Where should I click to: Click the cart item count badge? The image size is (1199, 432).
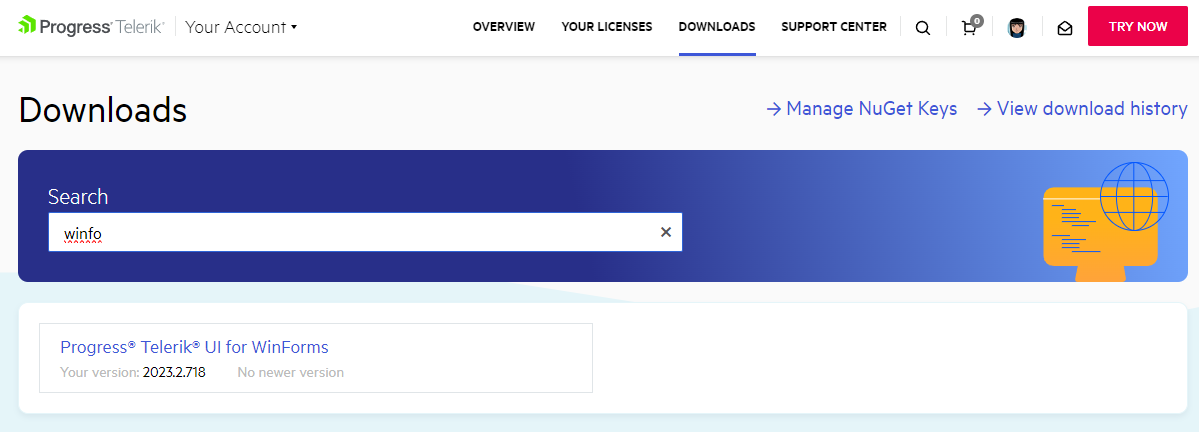point(976,21)
